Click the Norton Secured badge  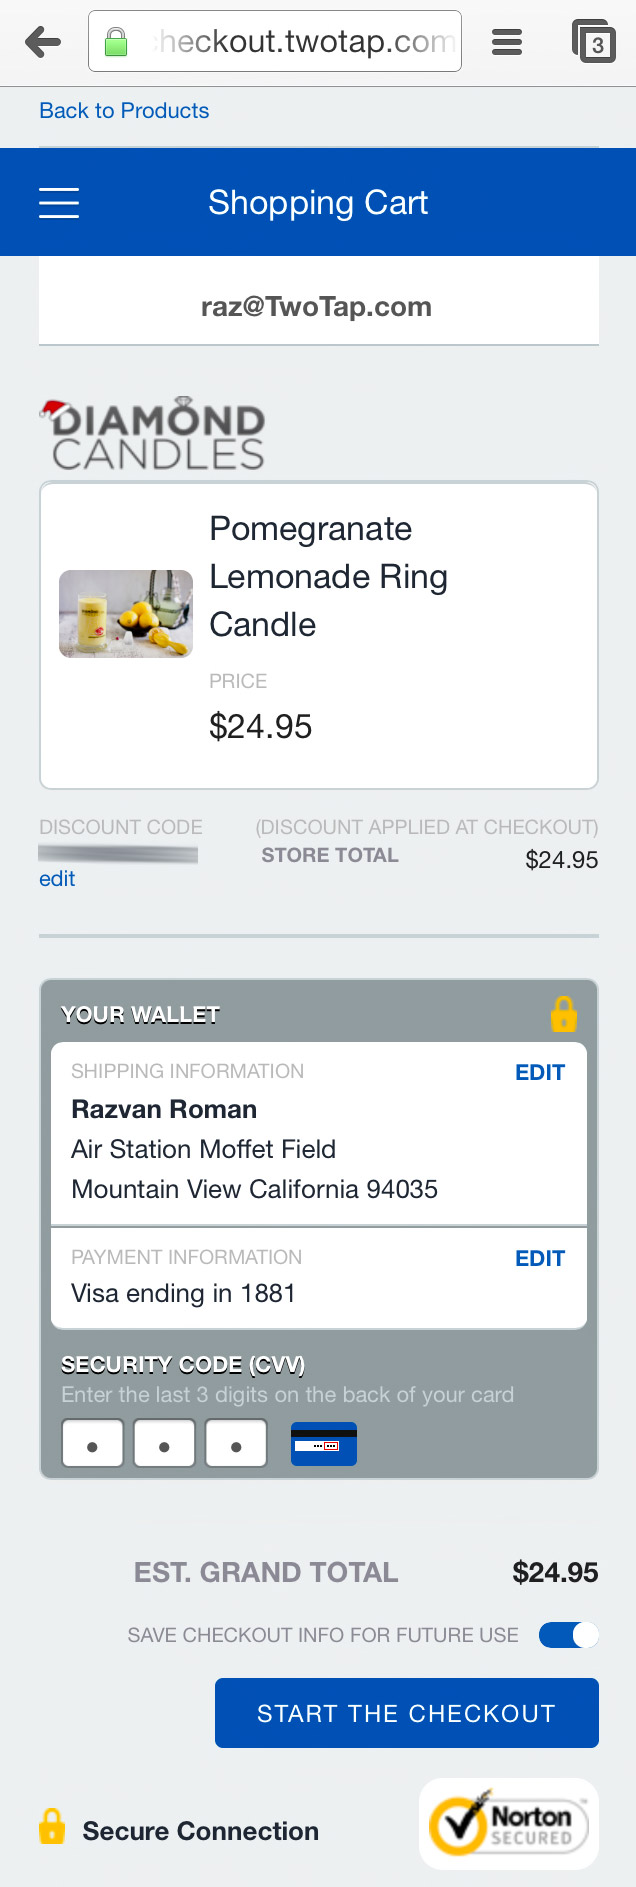click(x=509, y=1824)
